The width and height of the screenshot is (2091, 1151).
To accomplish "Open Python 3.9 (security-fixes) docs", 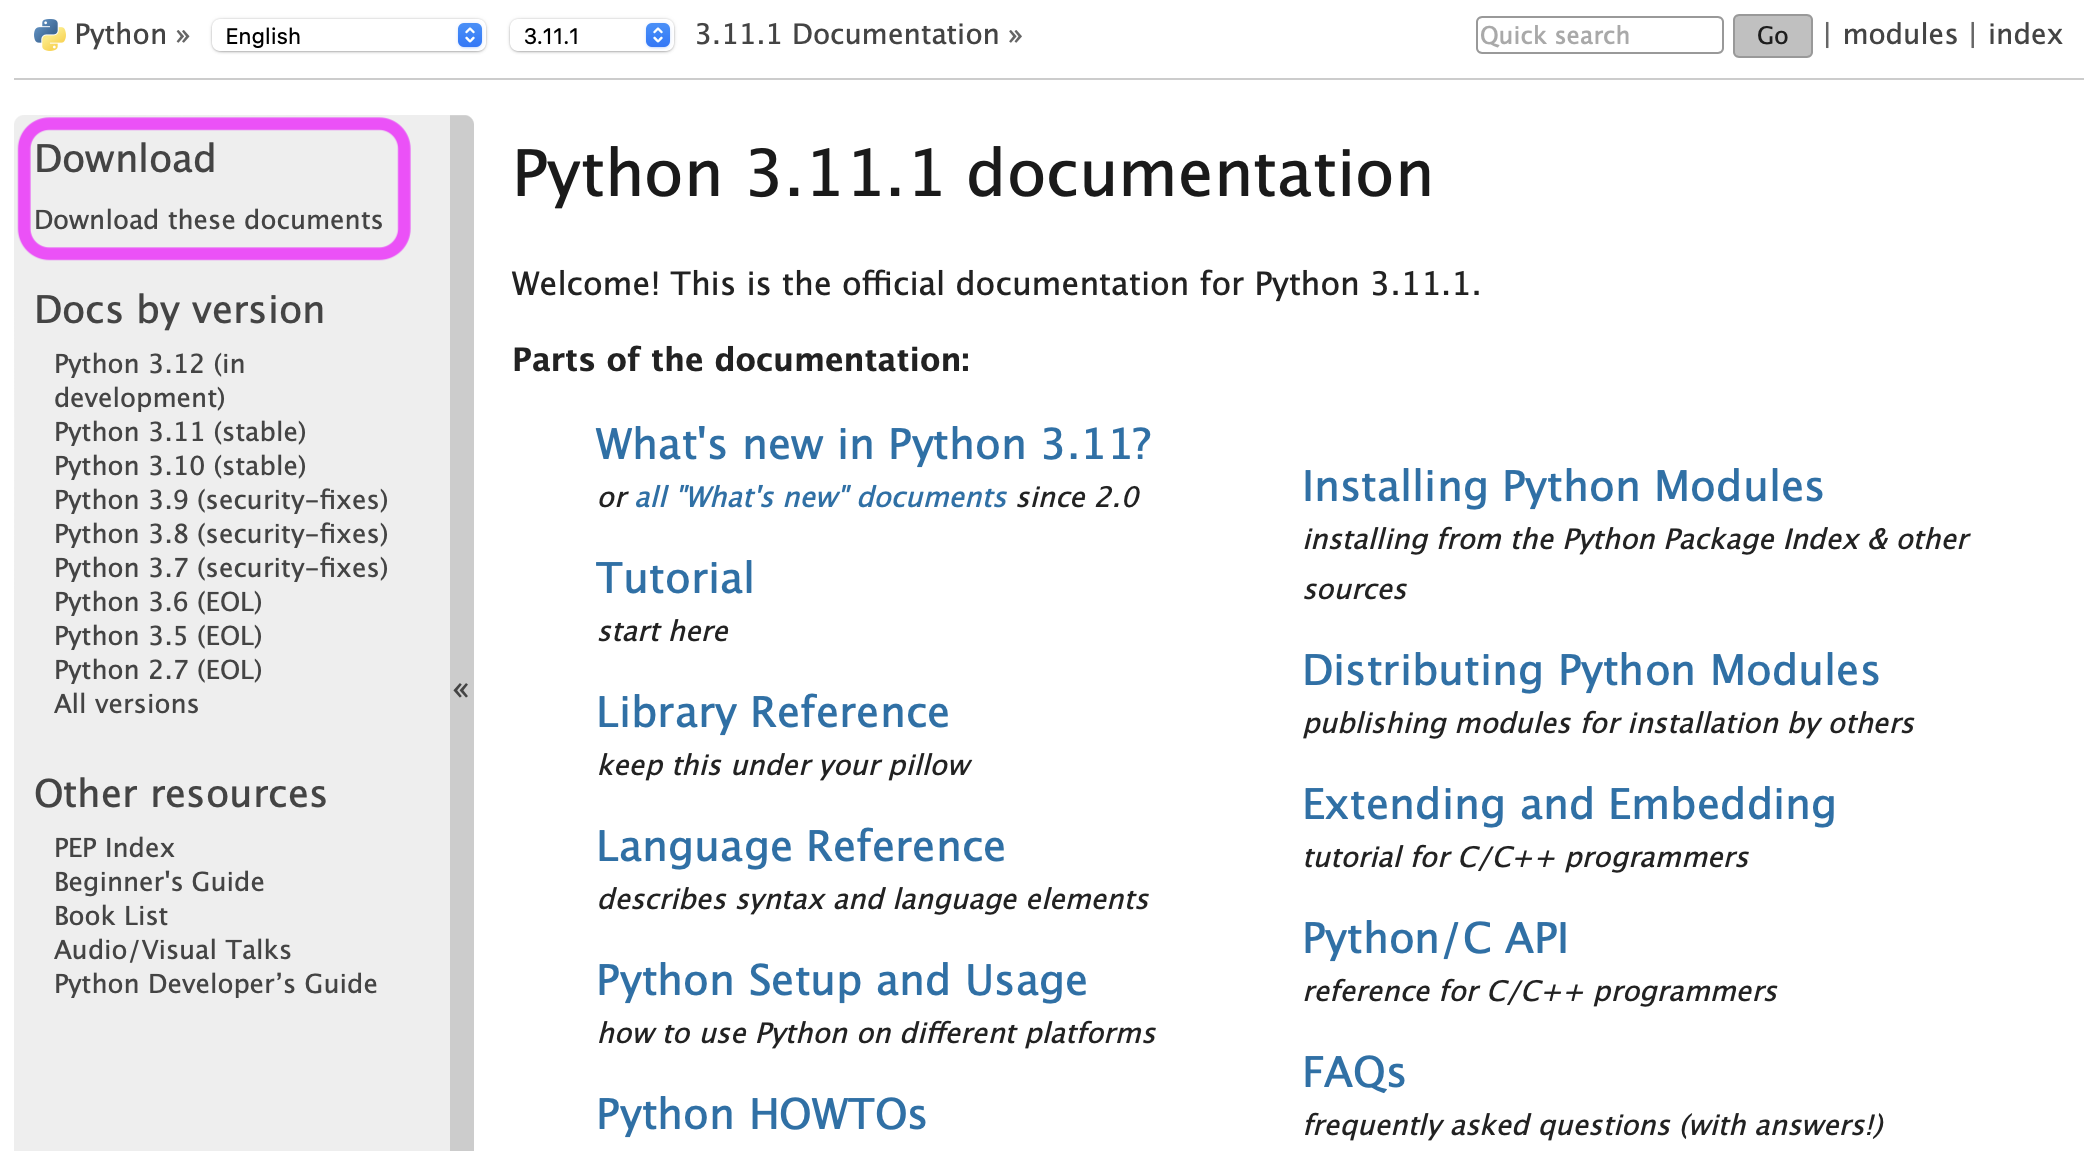I will (x=221, y=500).
